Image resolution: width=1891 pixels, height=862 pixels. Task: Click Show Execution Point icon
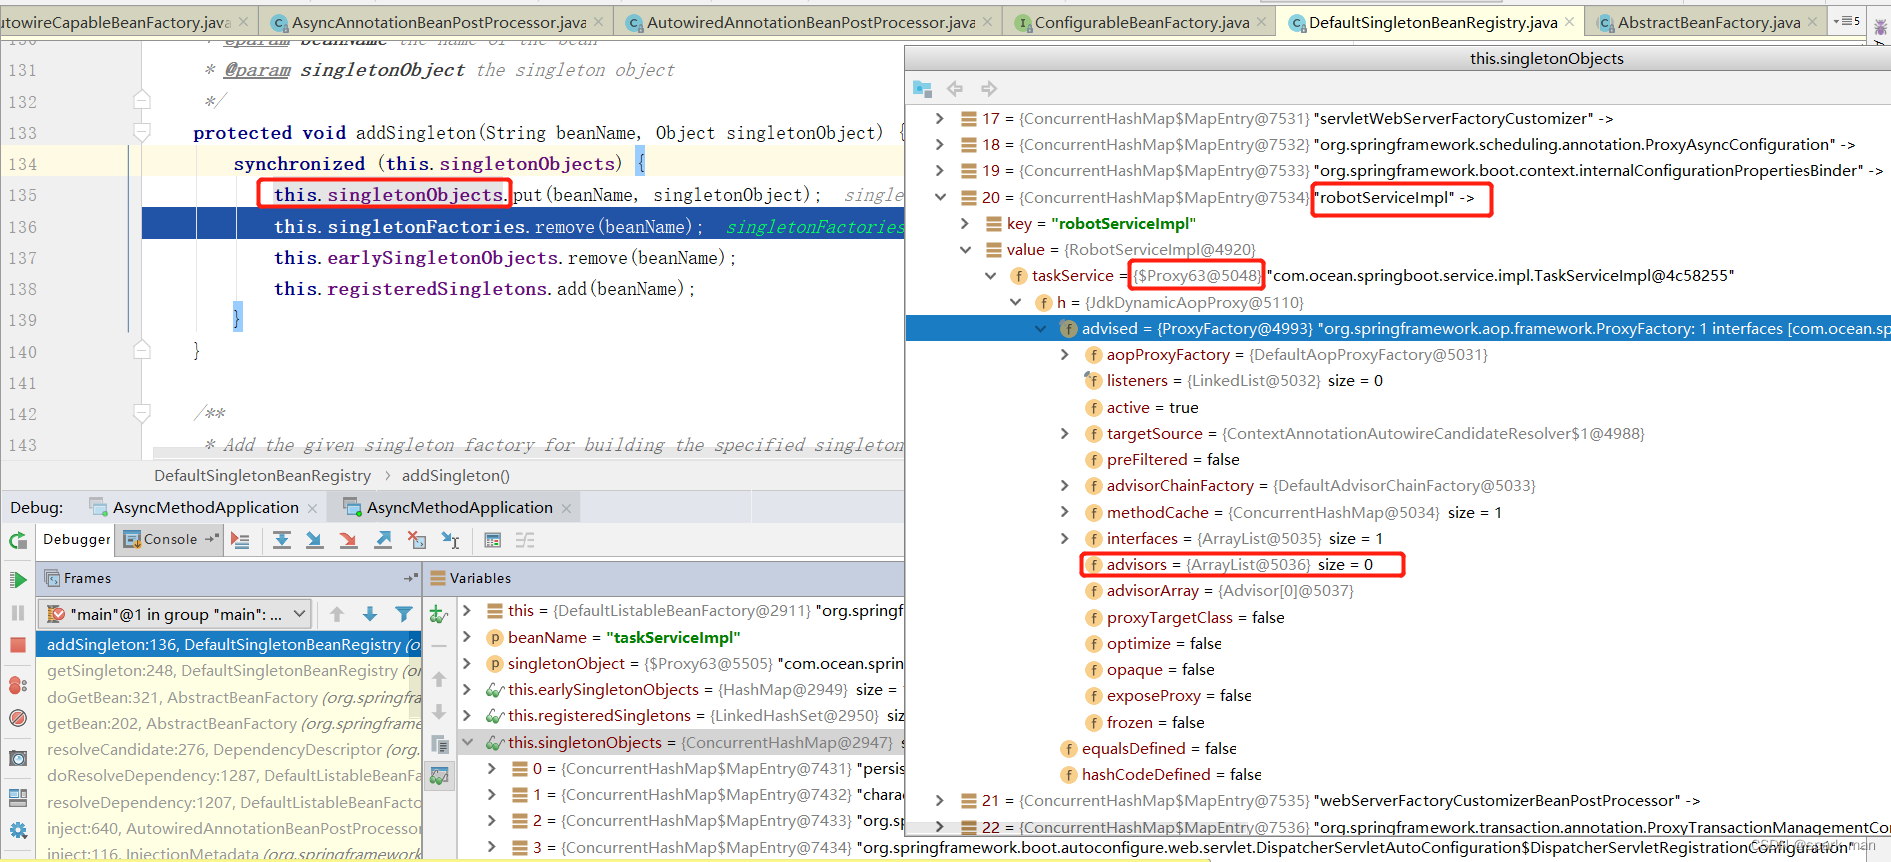point(240,540)
